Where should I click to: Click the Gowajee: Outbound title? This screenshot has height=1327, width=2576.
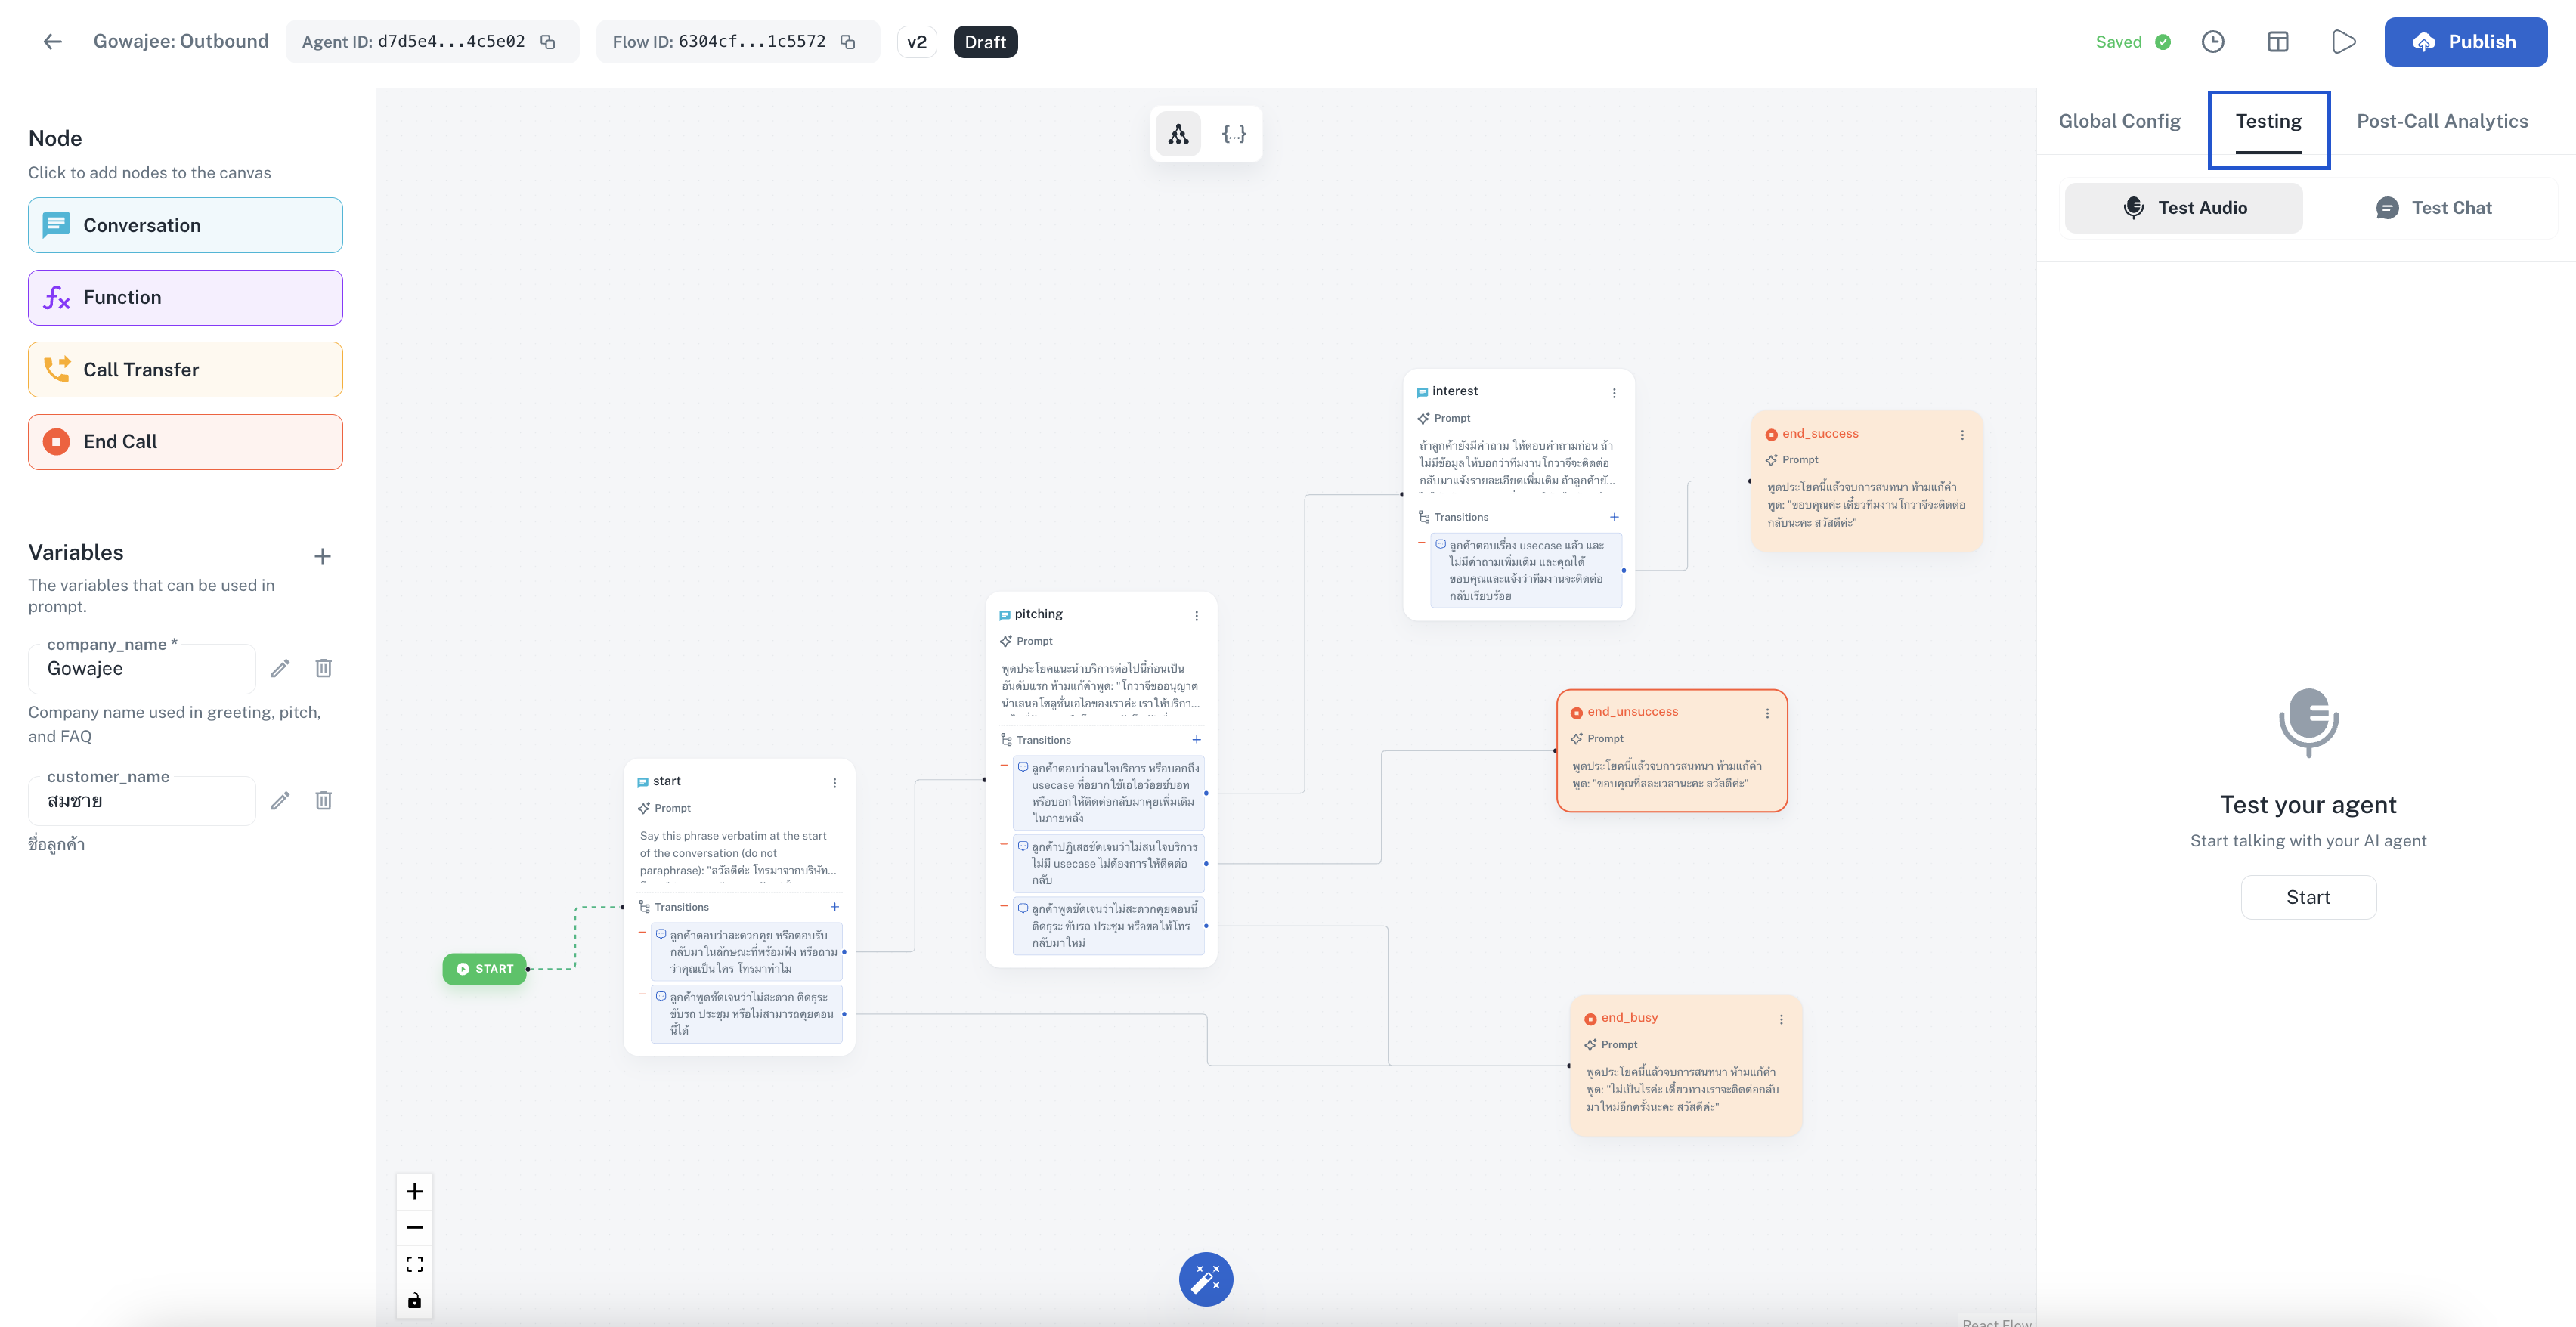(181, 41)
